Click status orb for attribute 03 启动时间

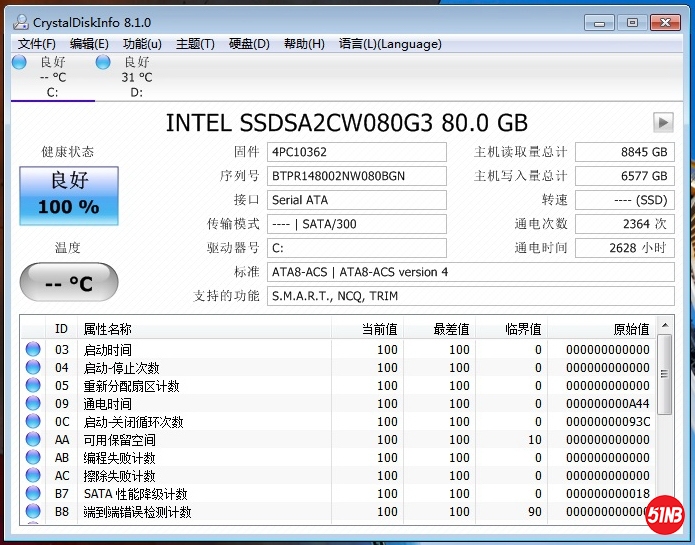tap(33, 350)
